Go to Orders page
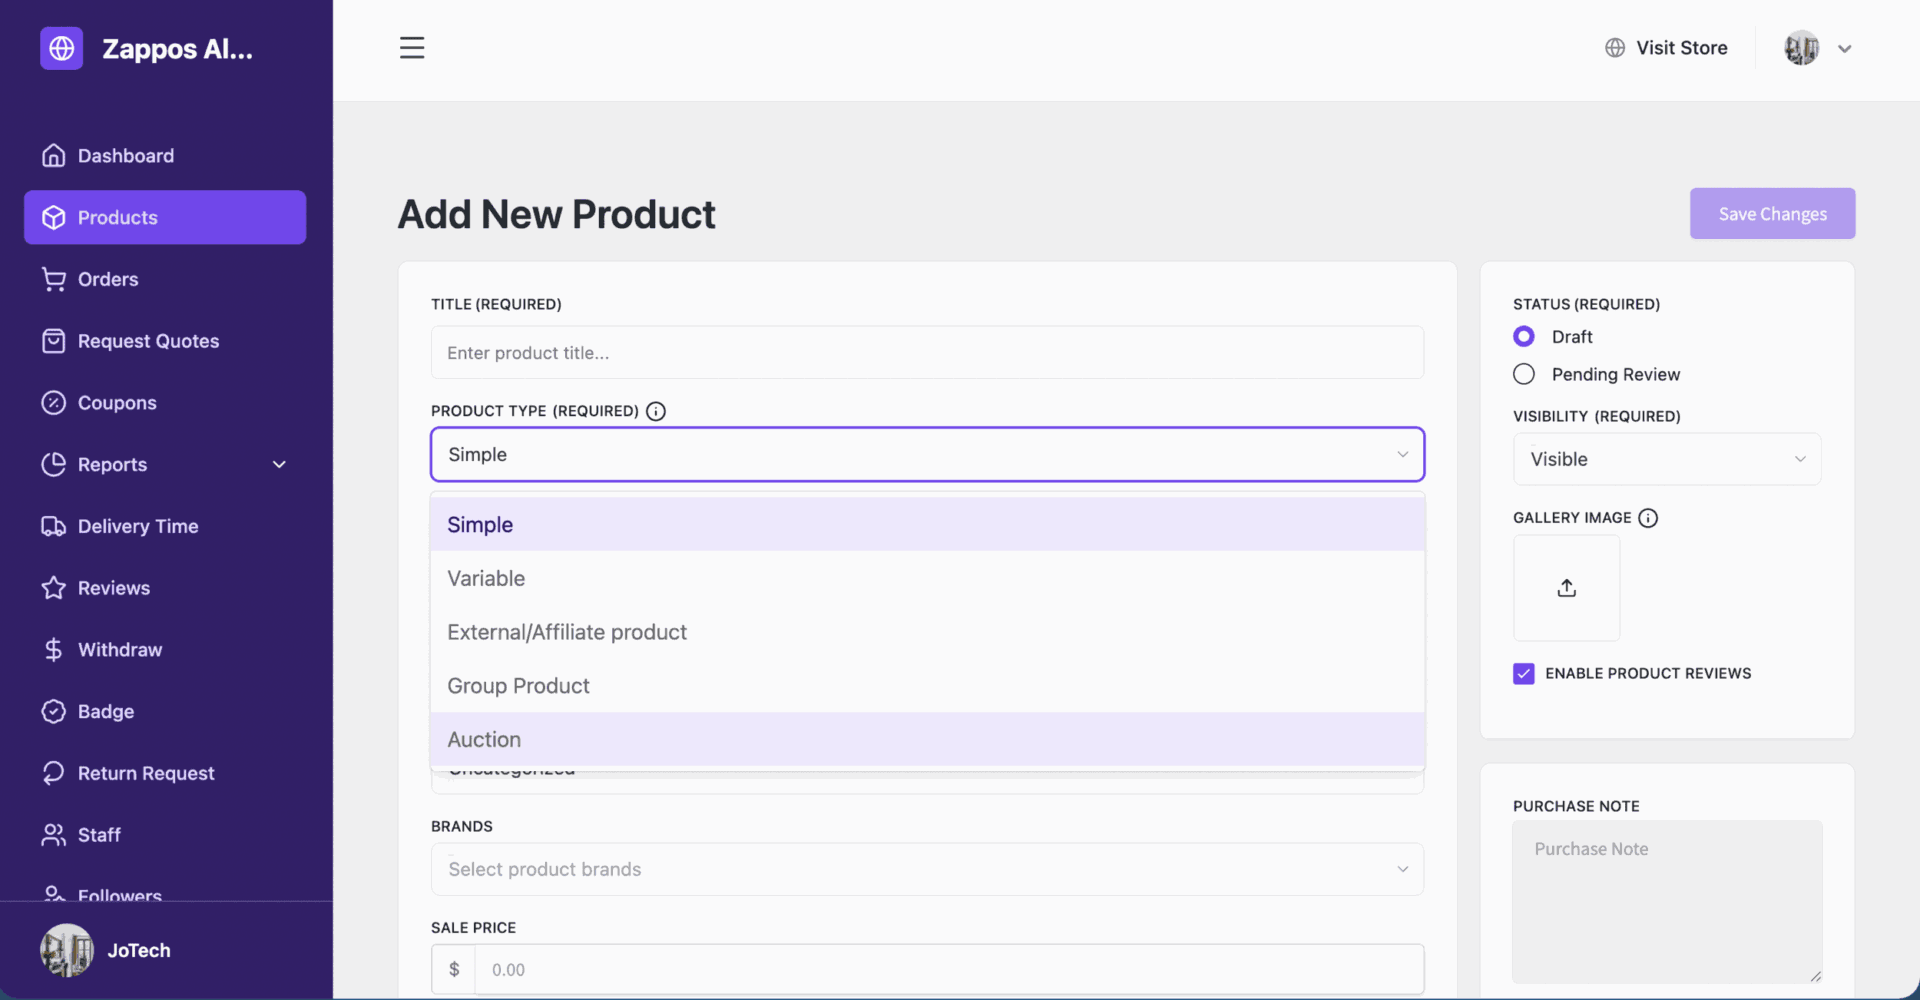 pyautogui.click(x=165, y=280)
